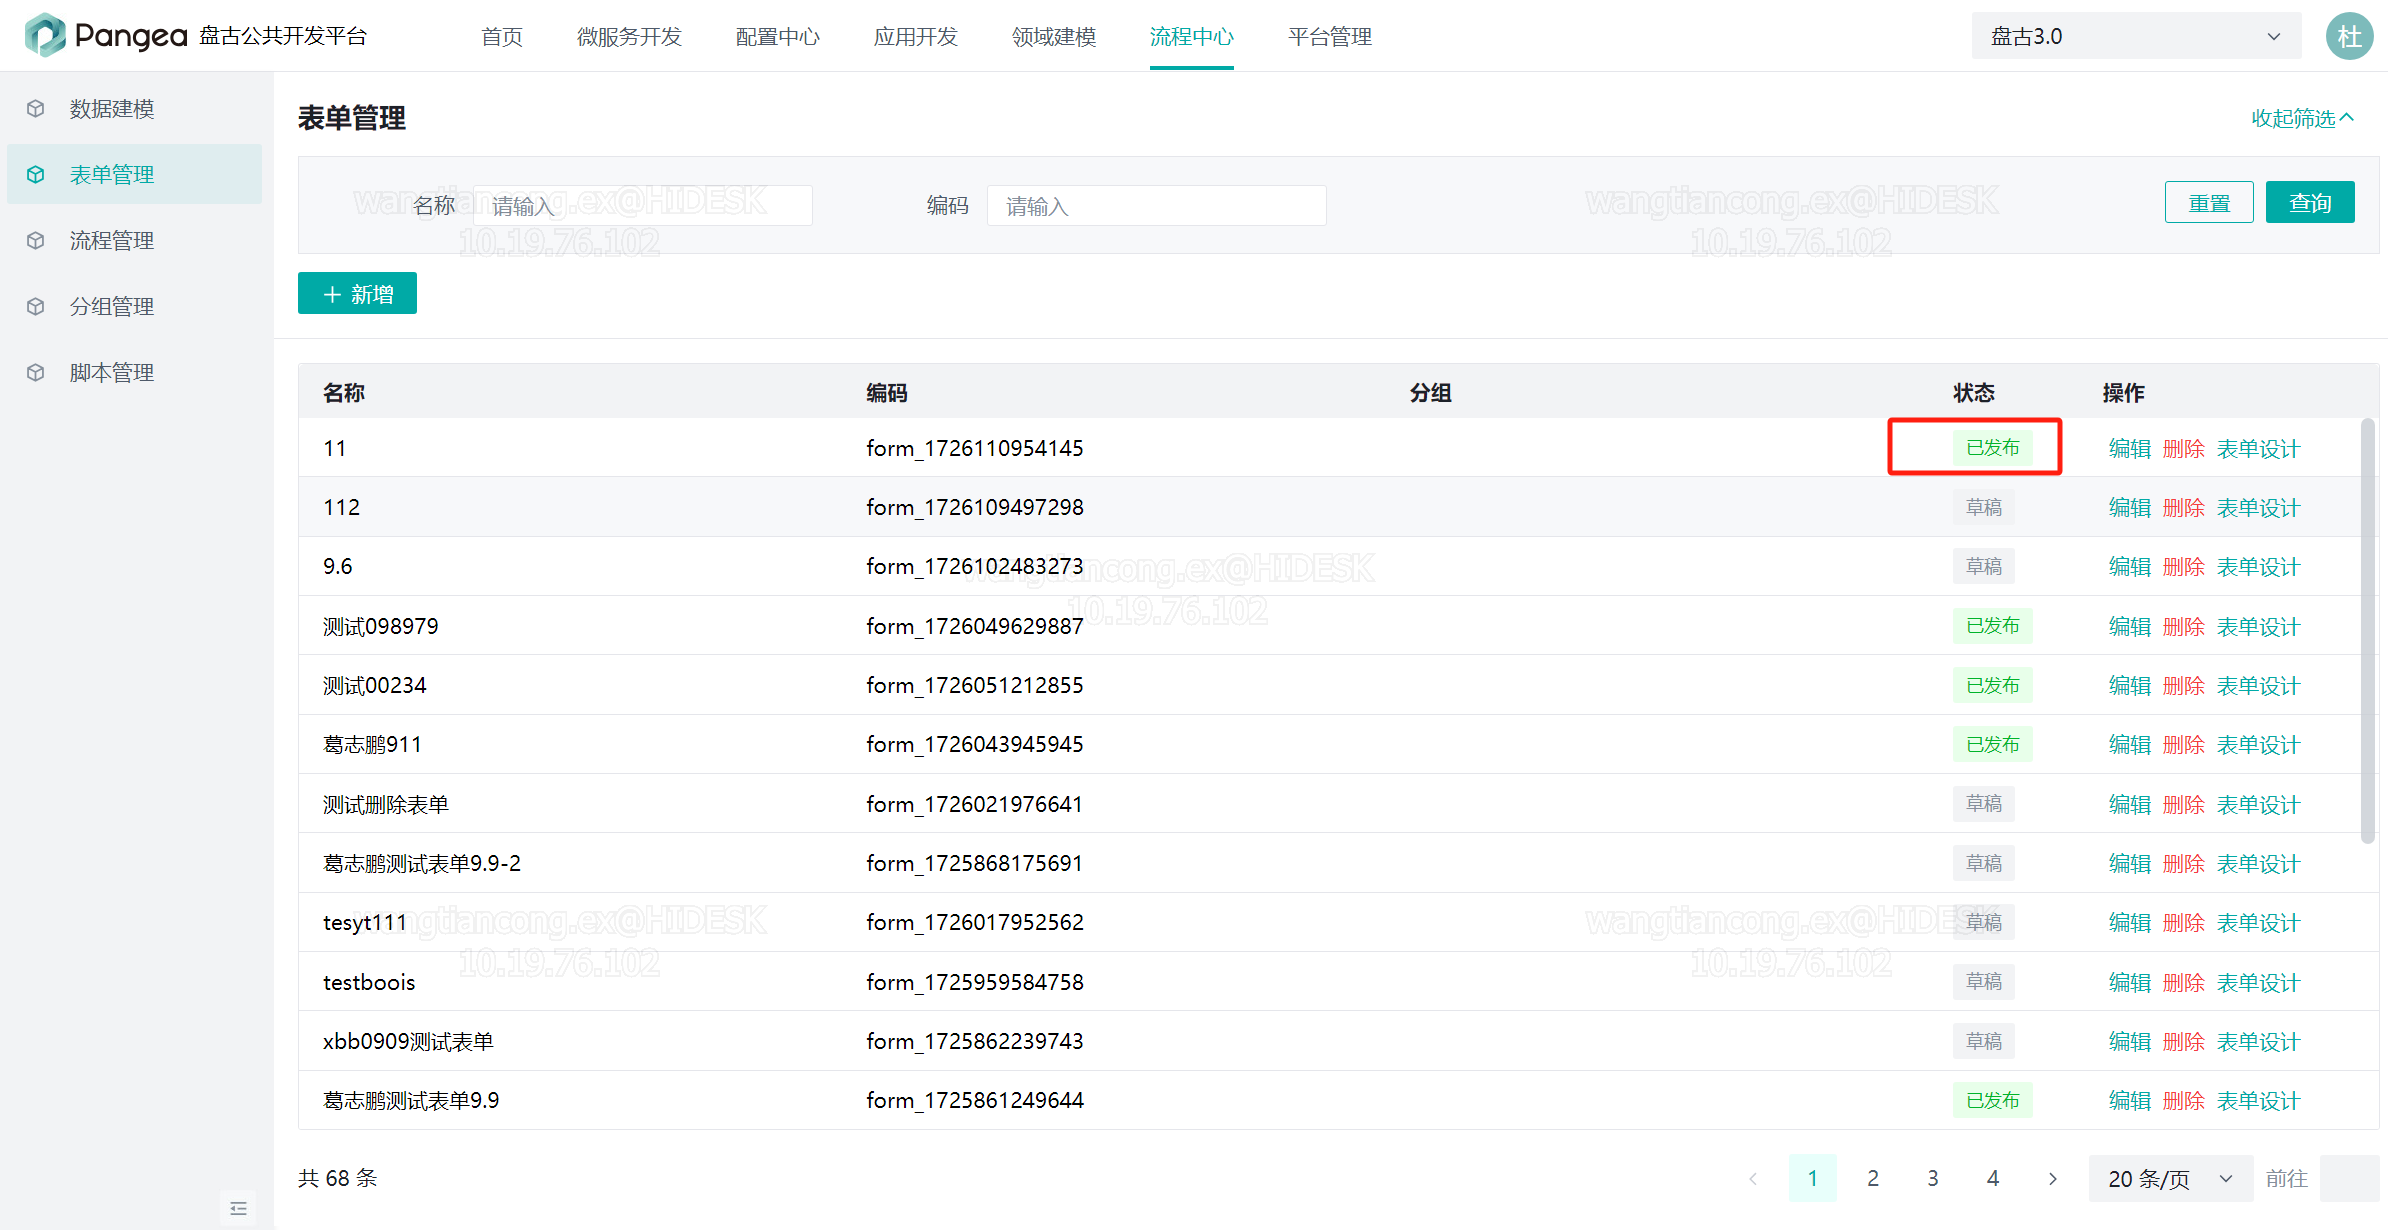The width and height of the screenshot is (2388, 1230).
Task: Focus the 前往 page jump input
Action: click(x=2349, y=1178)
